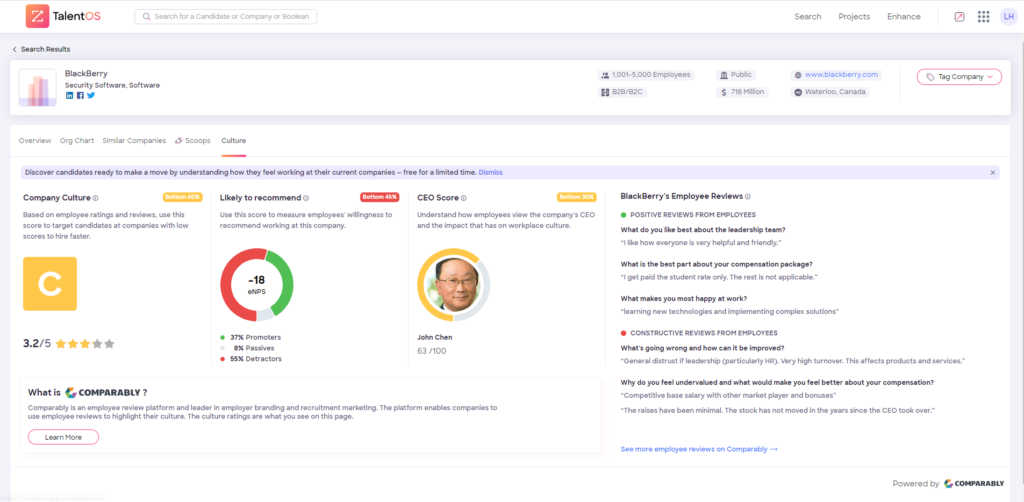The width and height of the screenshot is (1024, 502).
Task: Click the BlackBerry company logo thumbnail
Action: pos(37,87)
